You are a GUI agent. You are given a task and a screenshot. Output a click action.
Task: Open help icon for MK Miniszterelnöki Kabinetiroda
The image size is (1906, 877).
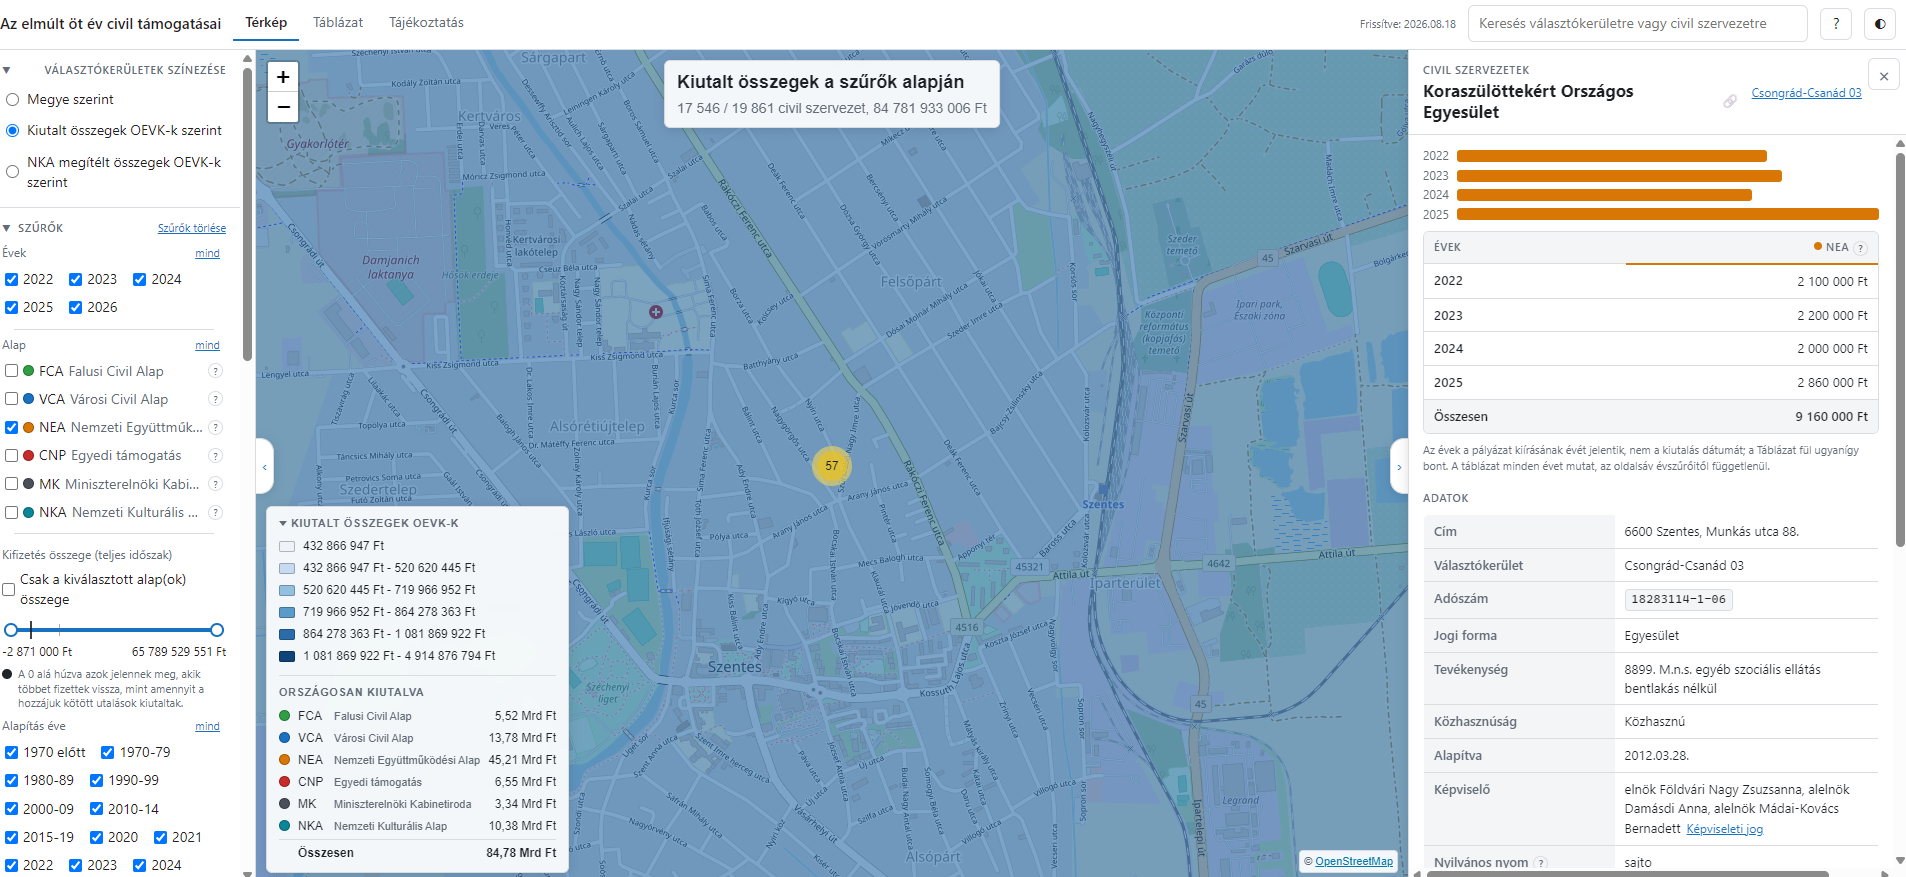[215, 484]
